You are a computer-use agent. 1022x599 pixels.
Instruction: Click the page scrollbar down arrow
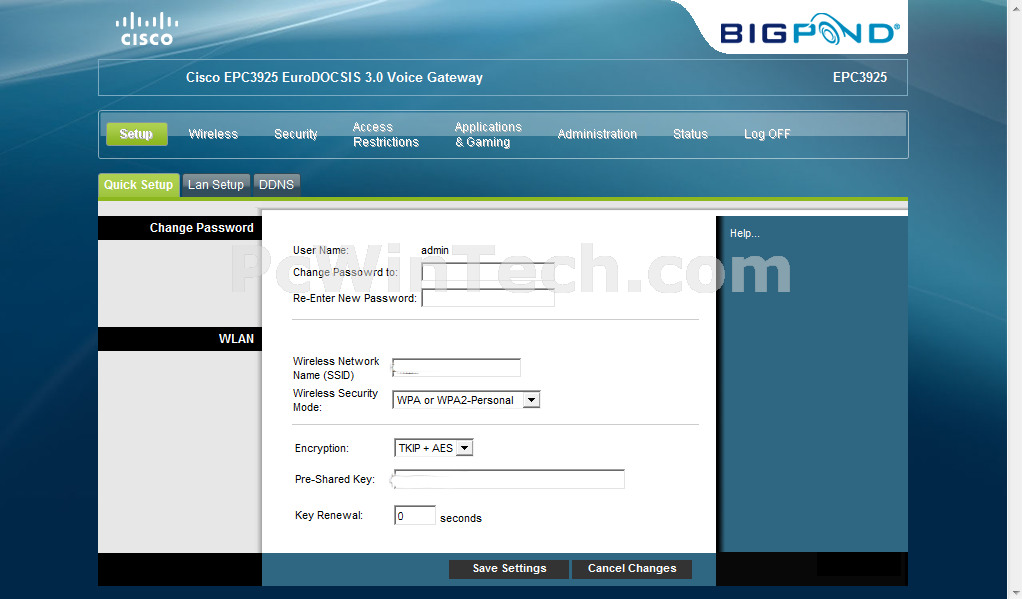[x=1015, y=592]
